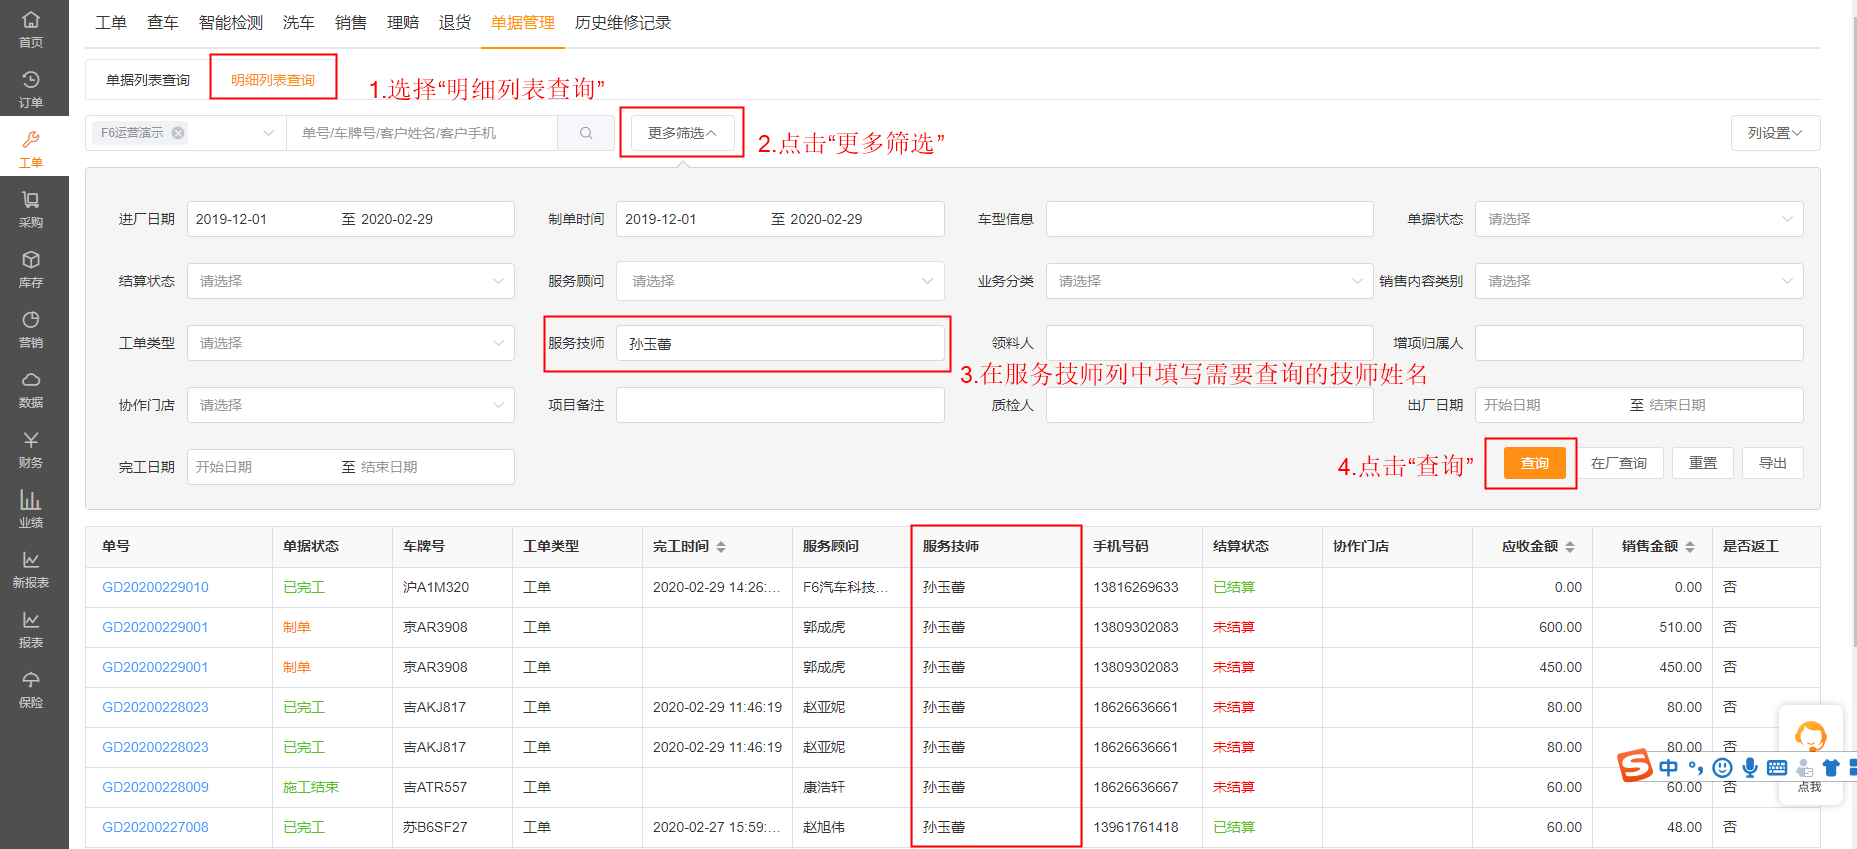
Task: Click the orange 查询 button
Action: pos(1535,463)
